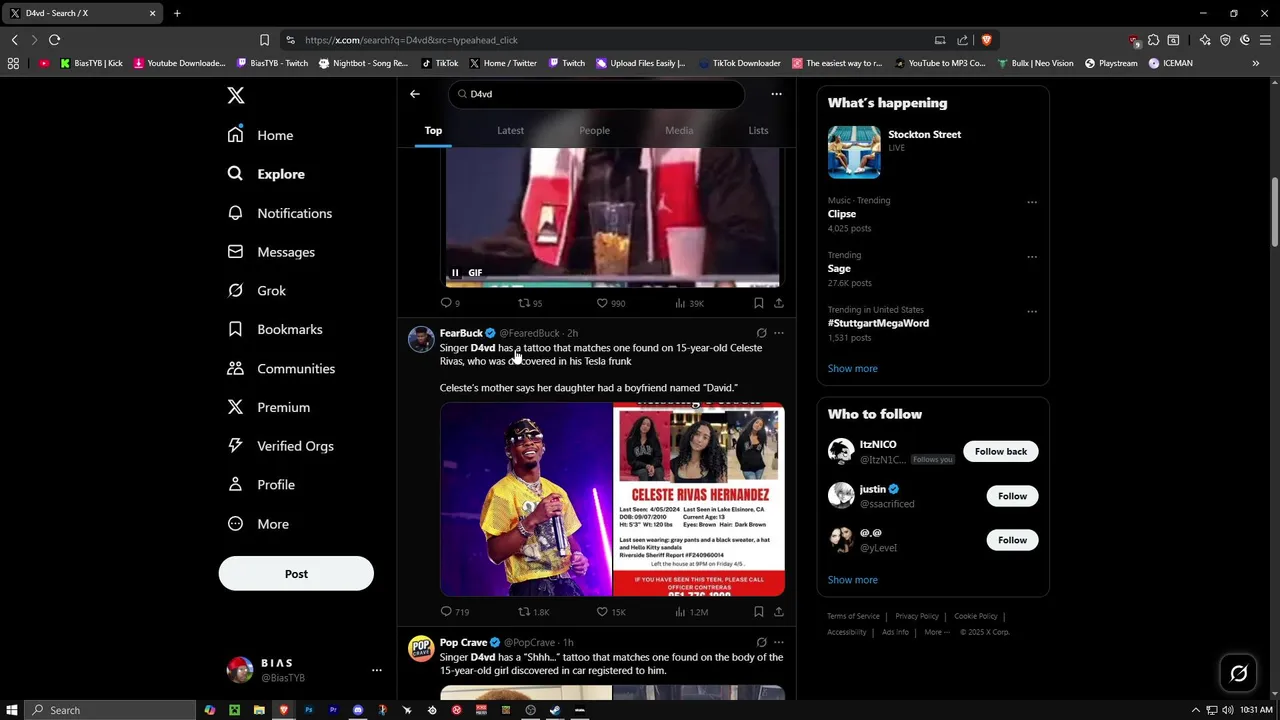The height and width of the screenshot is (720, 1280).
Task: Open more options on FearBuck post
Action: point(779,333)
